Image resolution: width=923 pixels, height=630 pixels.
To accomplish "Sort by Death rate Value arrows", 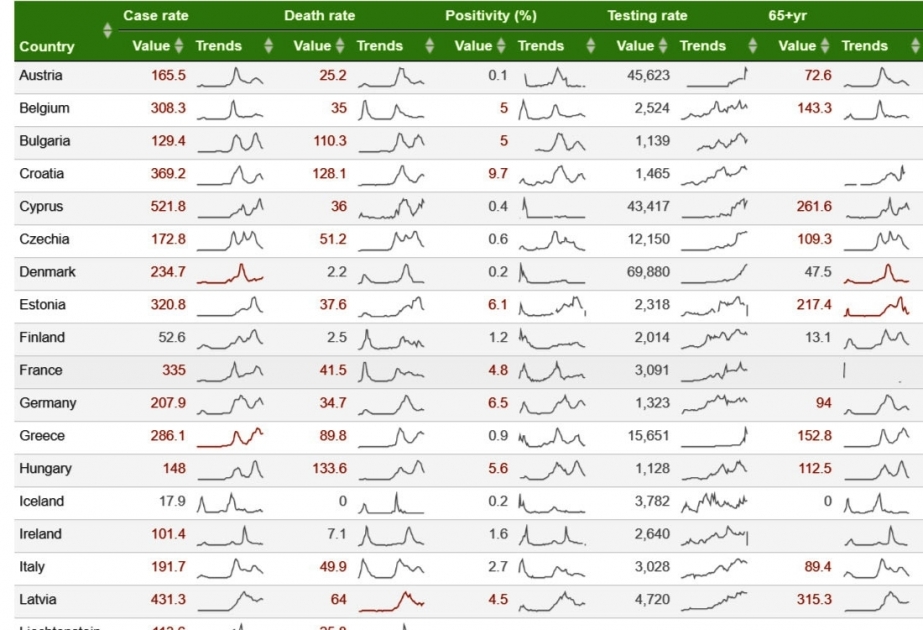I will click(340, 46).
